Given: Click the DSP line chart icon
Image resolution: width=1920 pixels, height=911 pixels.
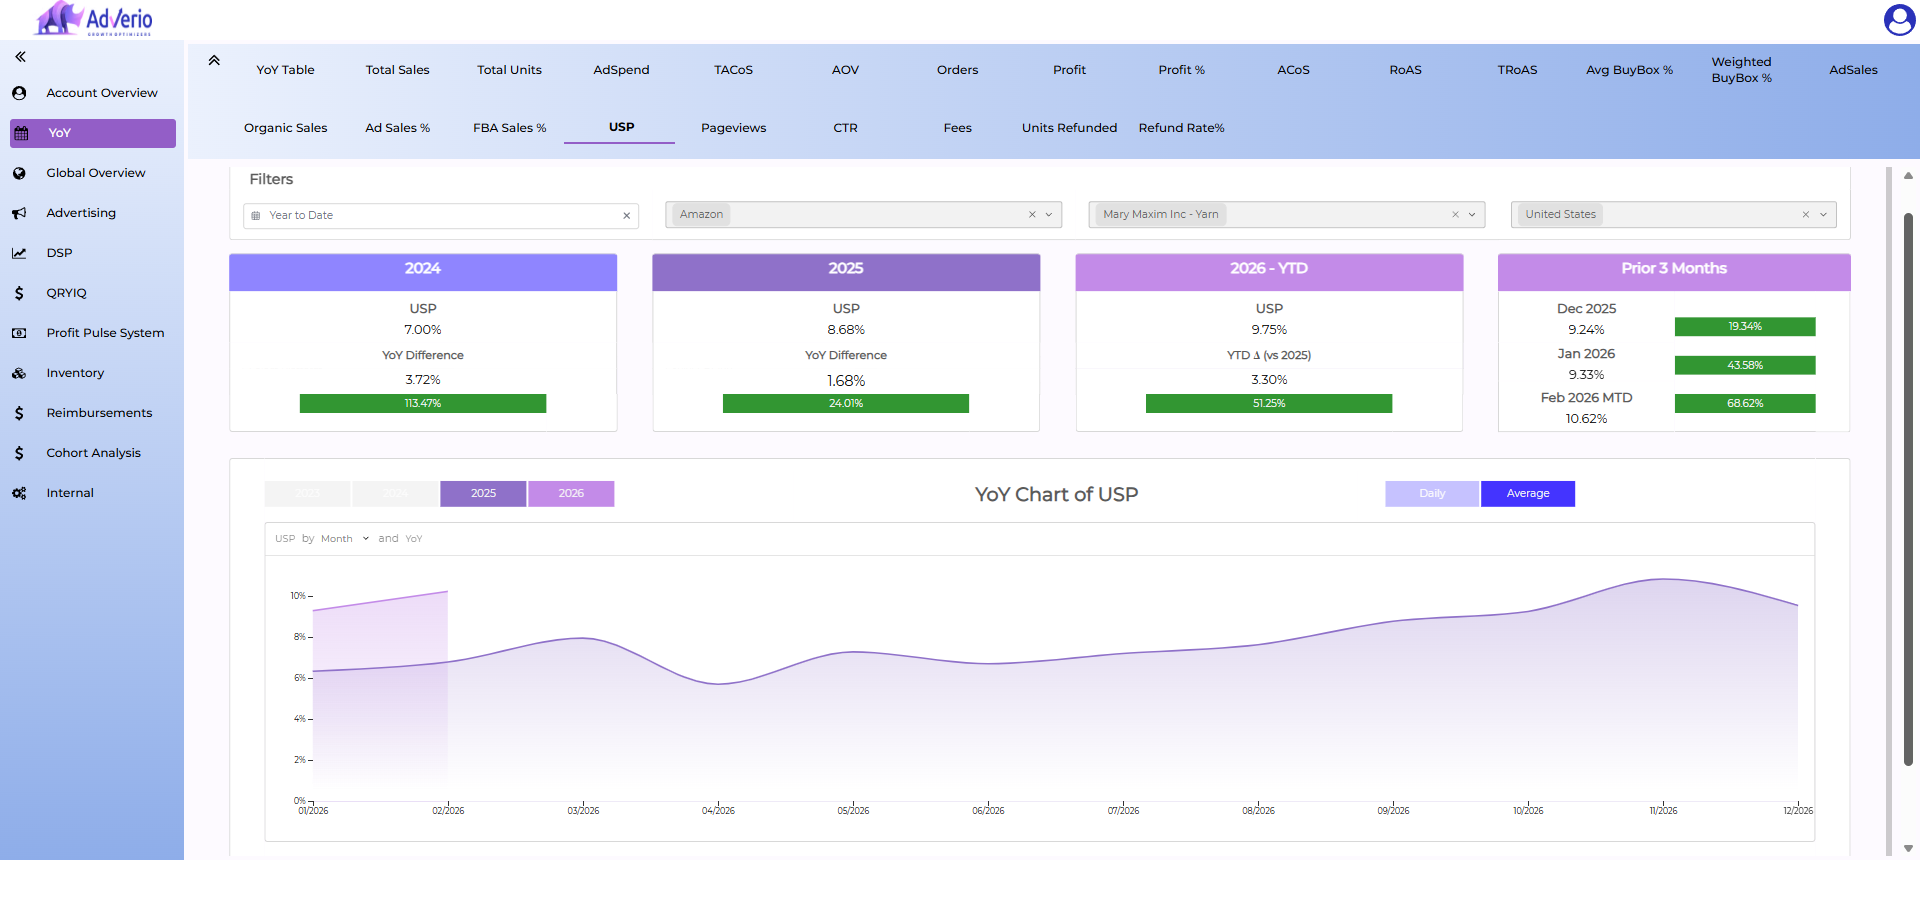Looking at the screenshot, I should 19,253.
